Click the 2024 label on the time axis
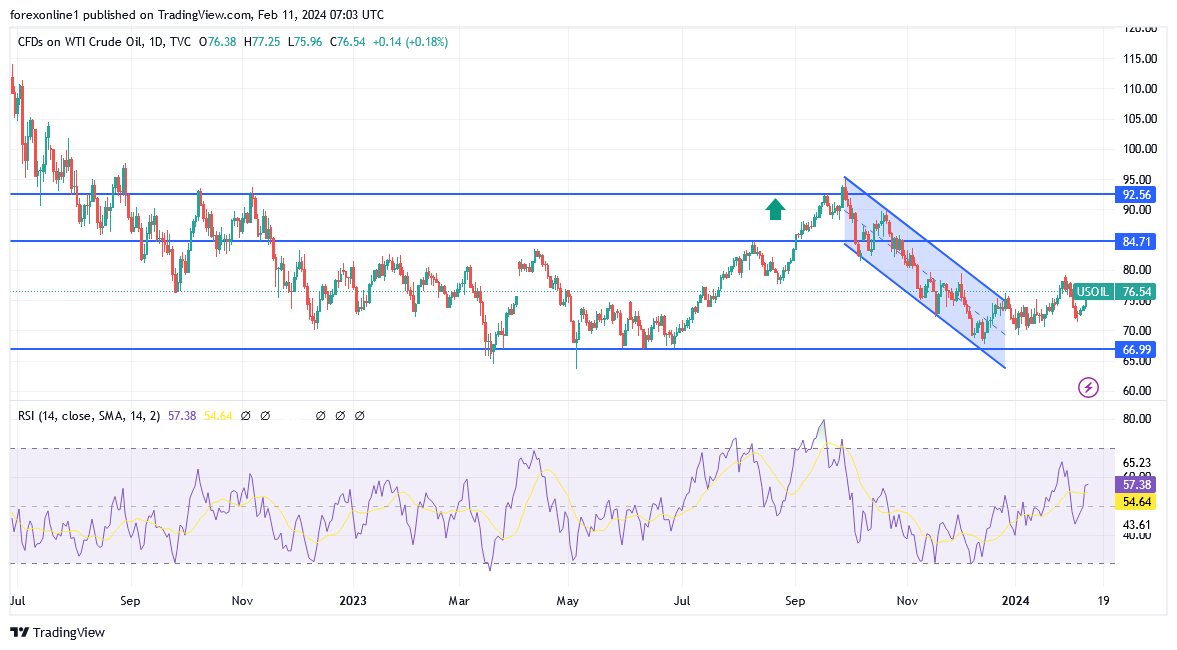 click(1015, 601)
